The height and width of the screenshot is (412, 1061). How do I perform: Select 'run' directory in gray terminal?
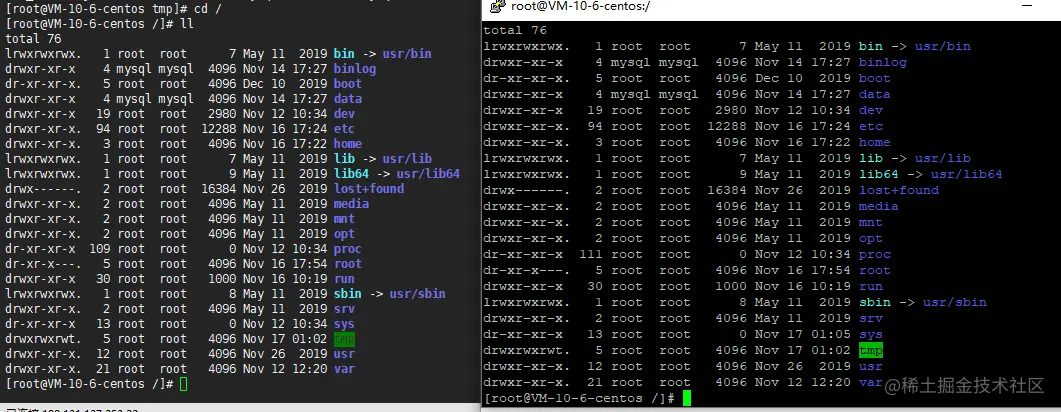[x=344, y=279]
